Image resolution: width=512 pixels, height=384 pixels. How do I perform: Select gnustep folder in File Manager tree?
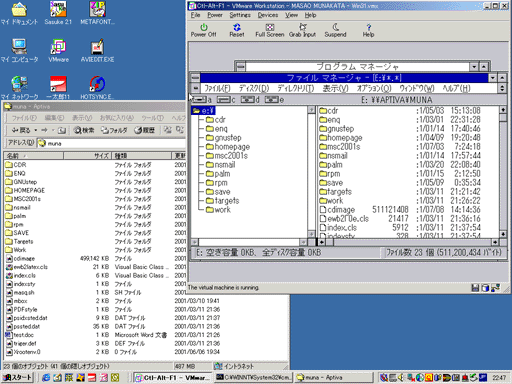pyautogui.click(x=224, y=138)
